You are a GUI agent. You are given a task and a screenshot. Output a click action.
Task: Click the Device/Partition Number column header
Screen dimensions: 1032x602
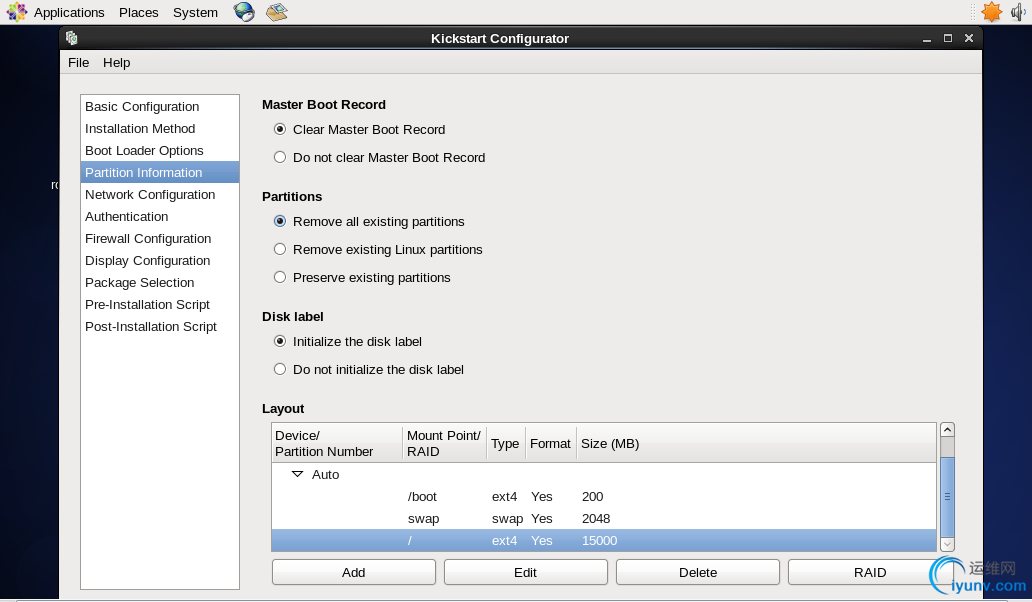[x=337, y=443]
